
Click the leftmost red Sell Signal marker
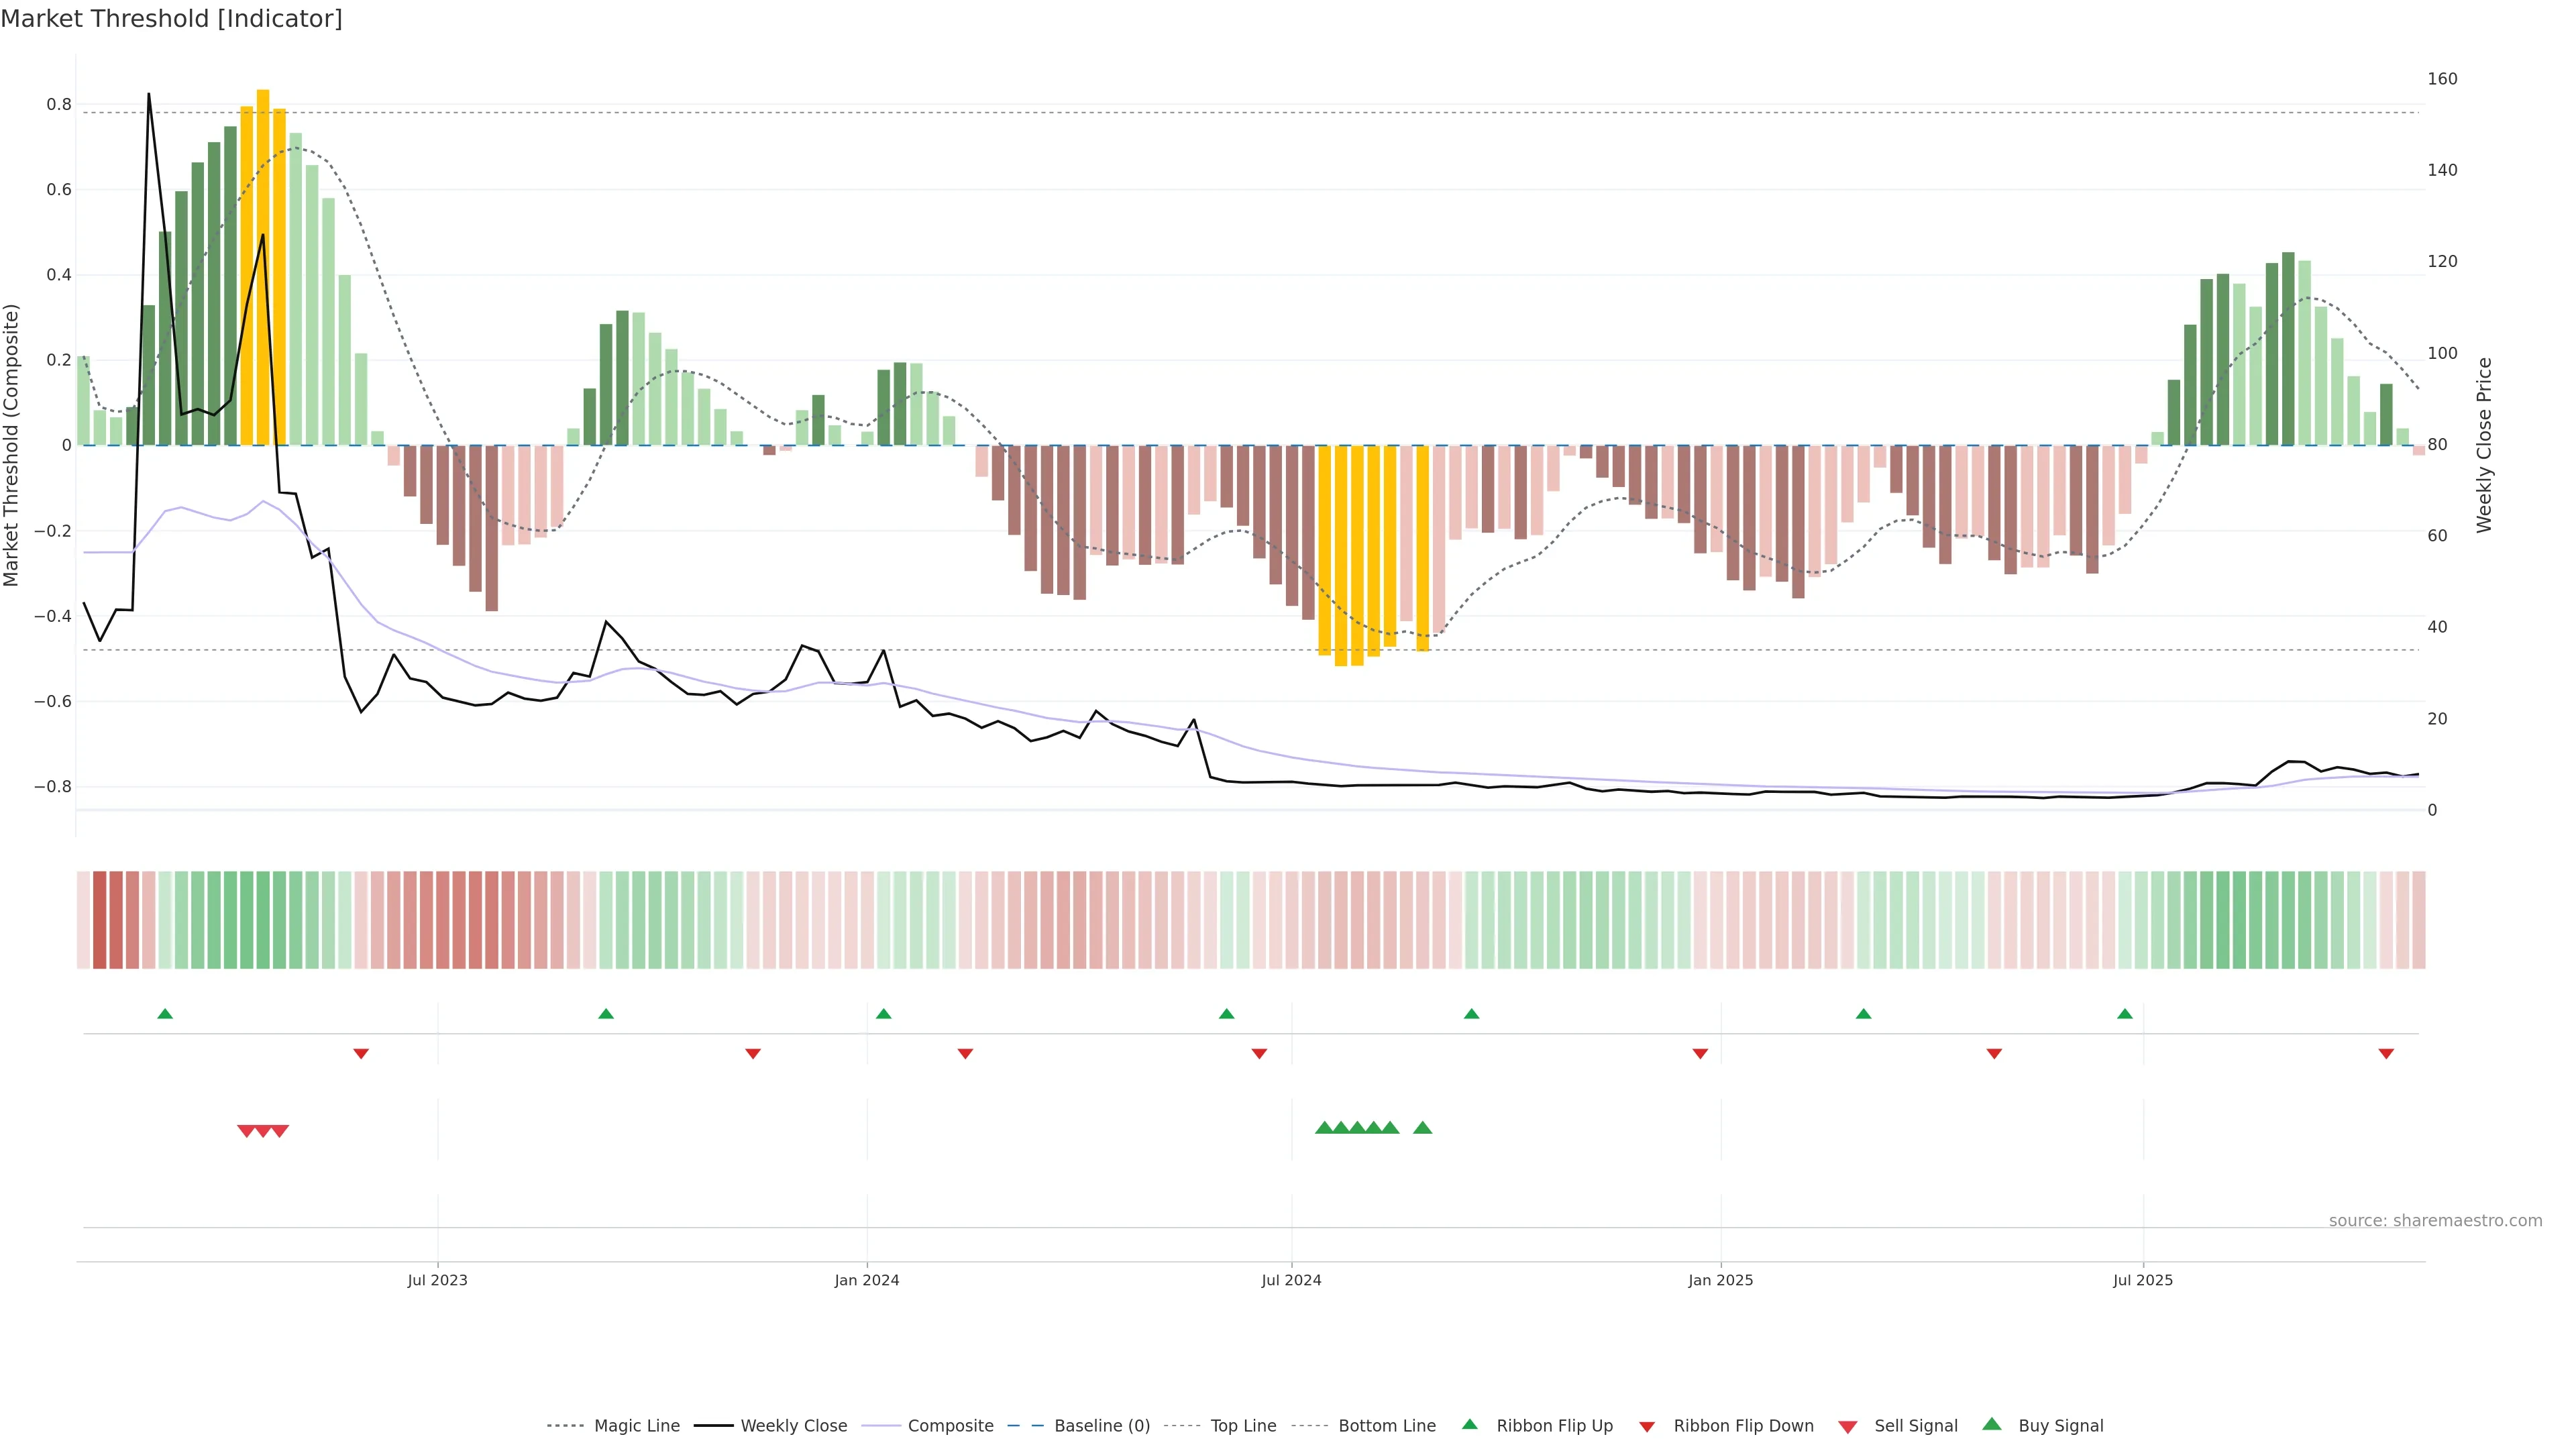(246, 1131)
